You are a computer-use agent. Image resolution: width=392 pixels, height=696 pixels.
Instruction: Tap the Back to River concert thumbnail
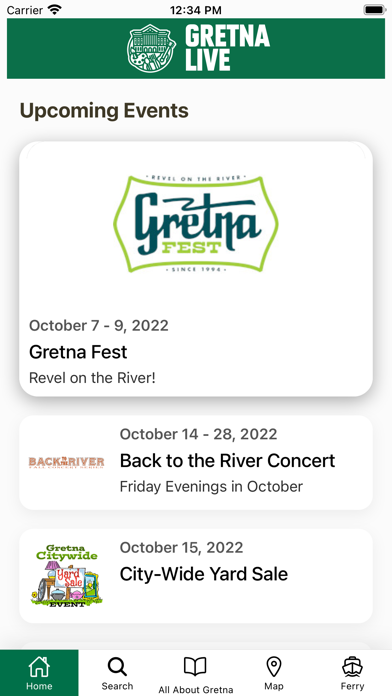tap(66, 462)
